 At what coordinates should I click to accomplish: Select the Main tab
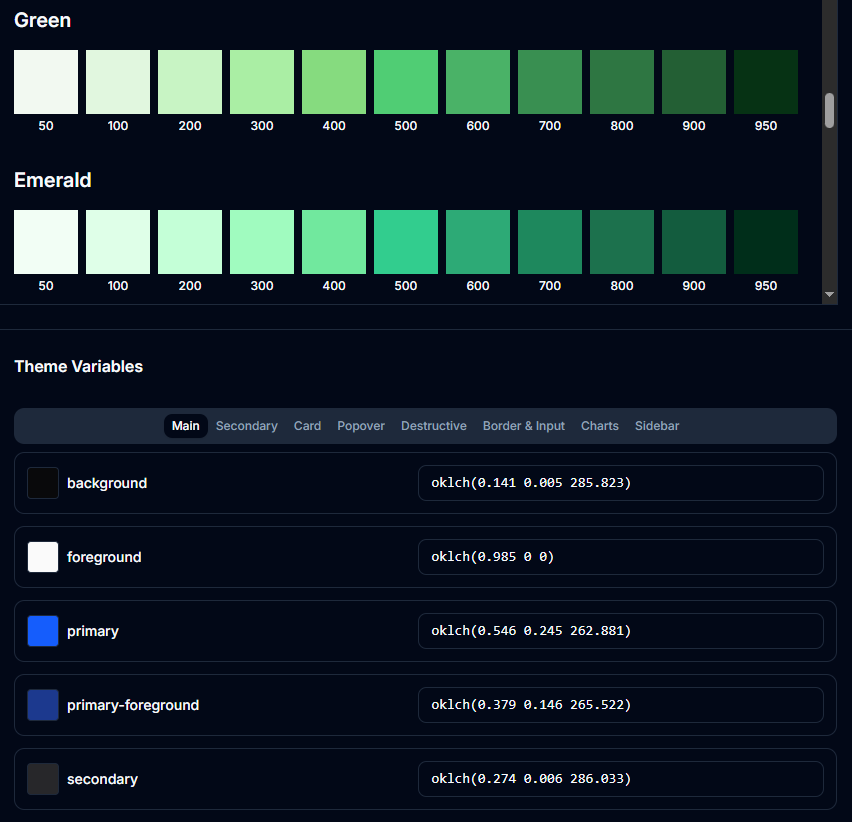coord(186,426)
